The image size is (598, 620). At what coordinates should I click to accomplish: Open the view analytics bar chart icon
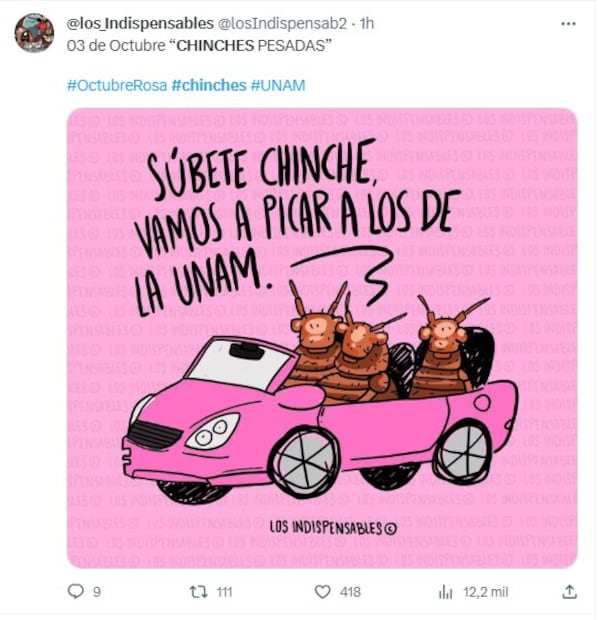pos(445,592)
